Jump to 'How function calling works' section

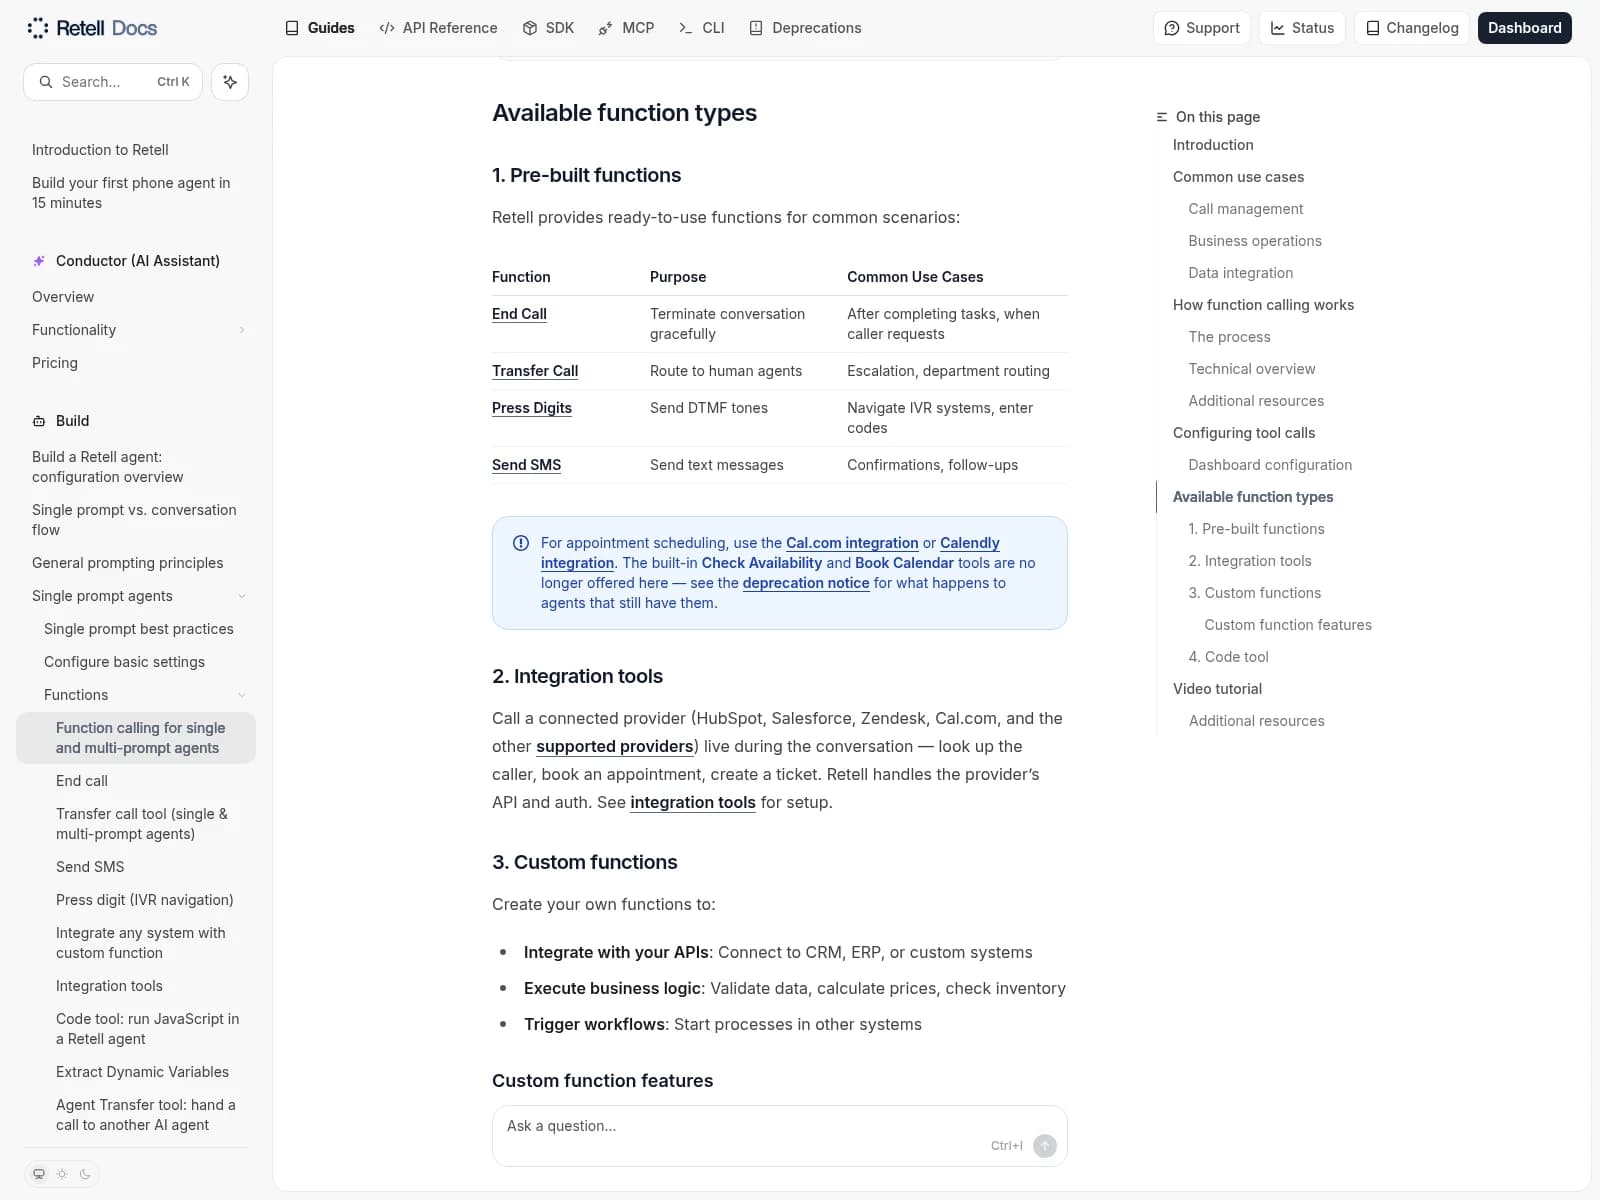click(1263, 305)
